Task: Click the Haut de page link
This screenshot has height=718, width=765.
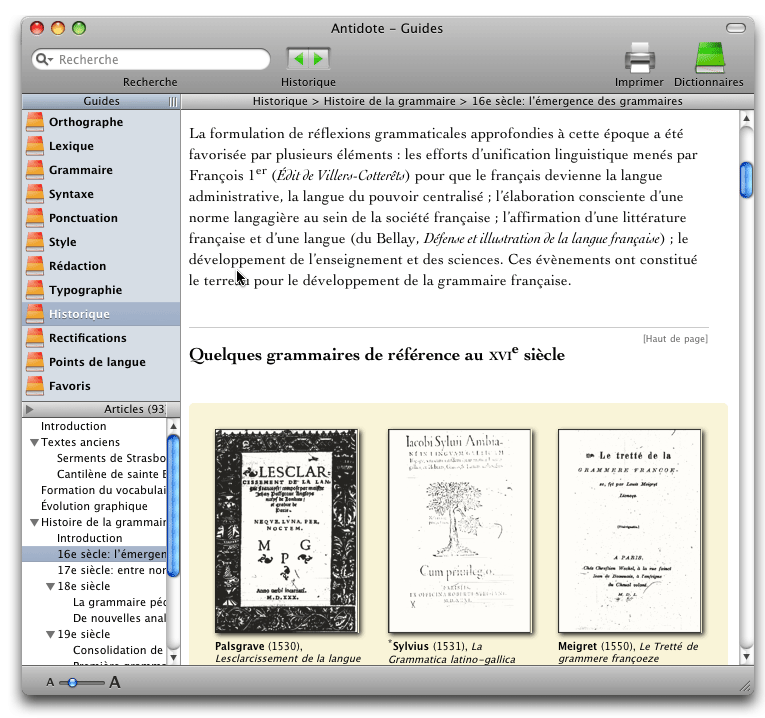Action: click(675, 339)
